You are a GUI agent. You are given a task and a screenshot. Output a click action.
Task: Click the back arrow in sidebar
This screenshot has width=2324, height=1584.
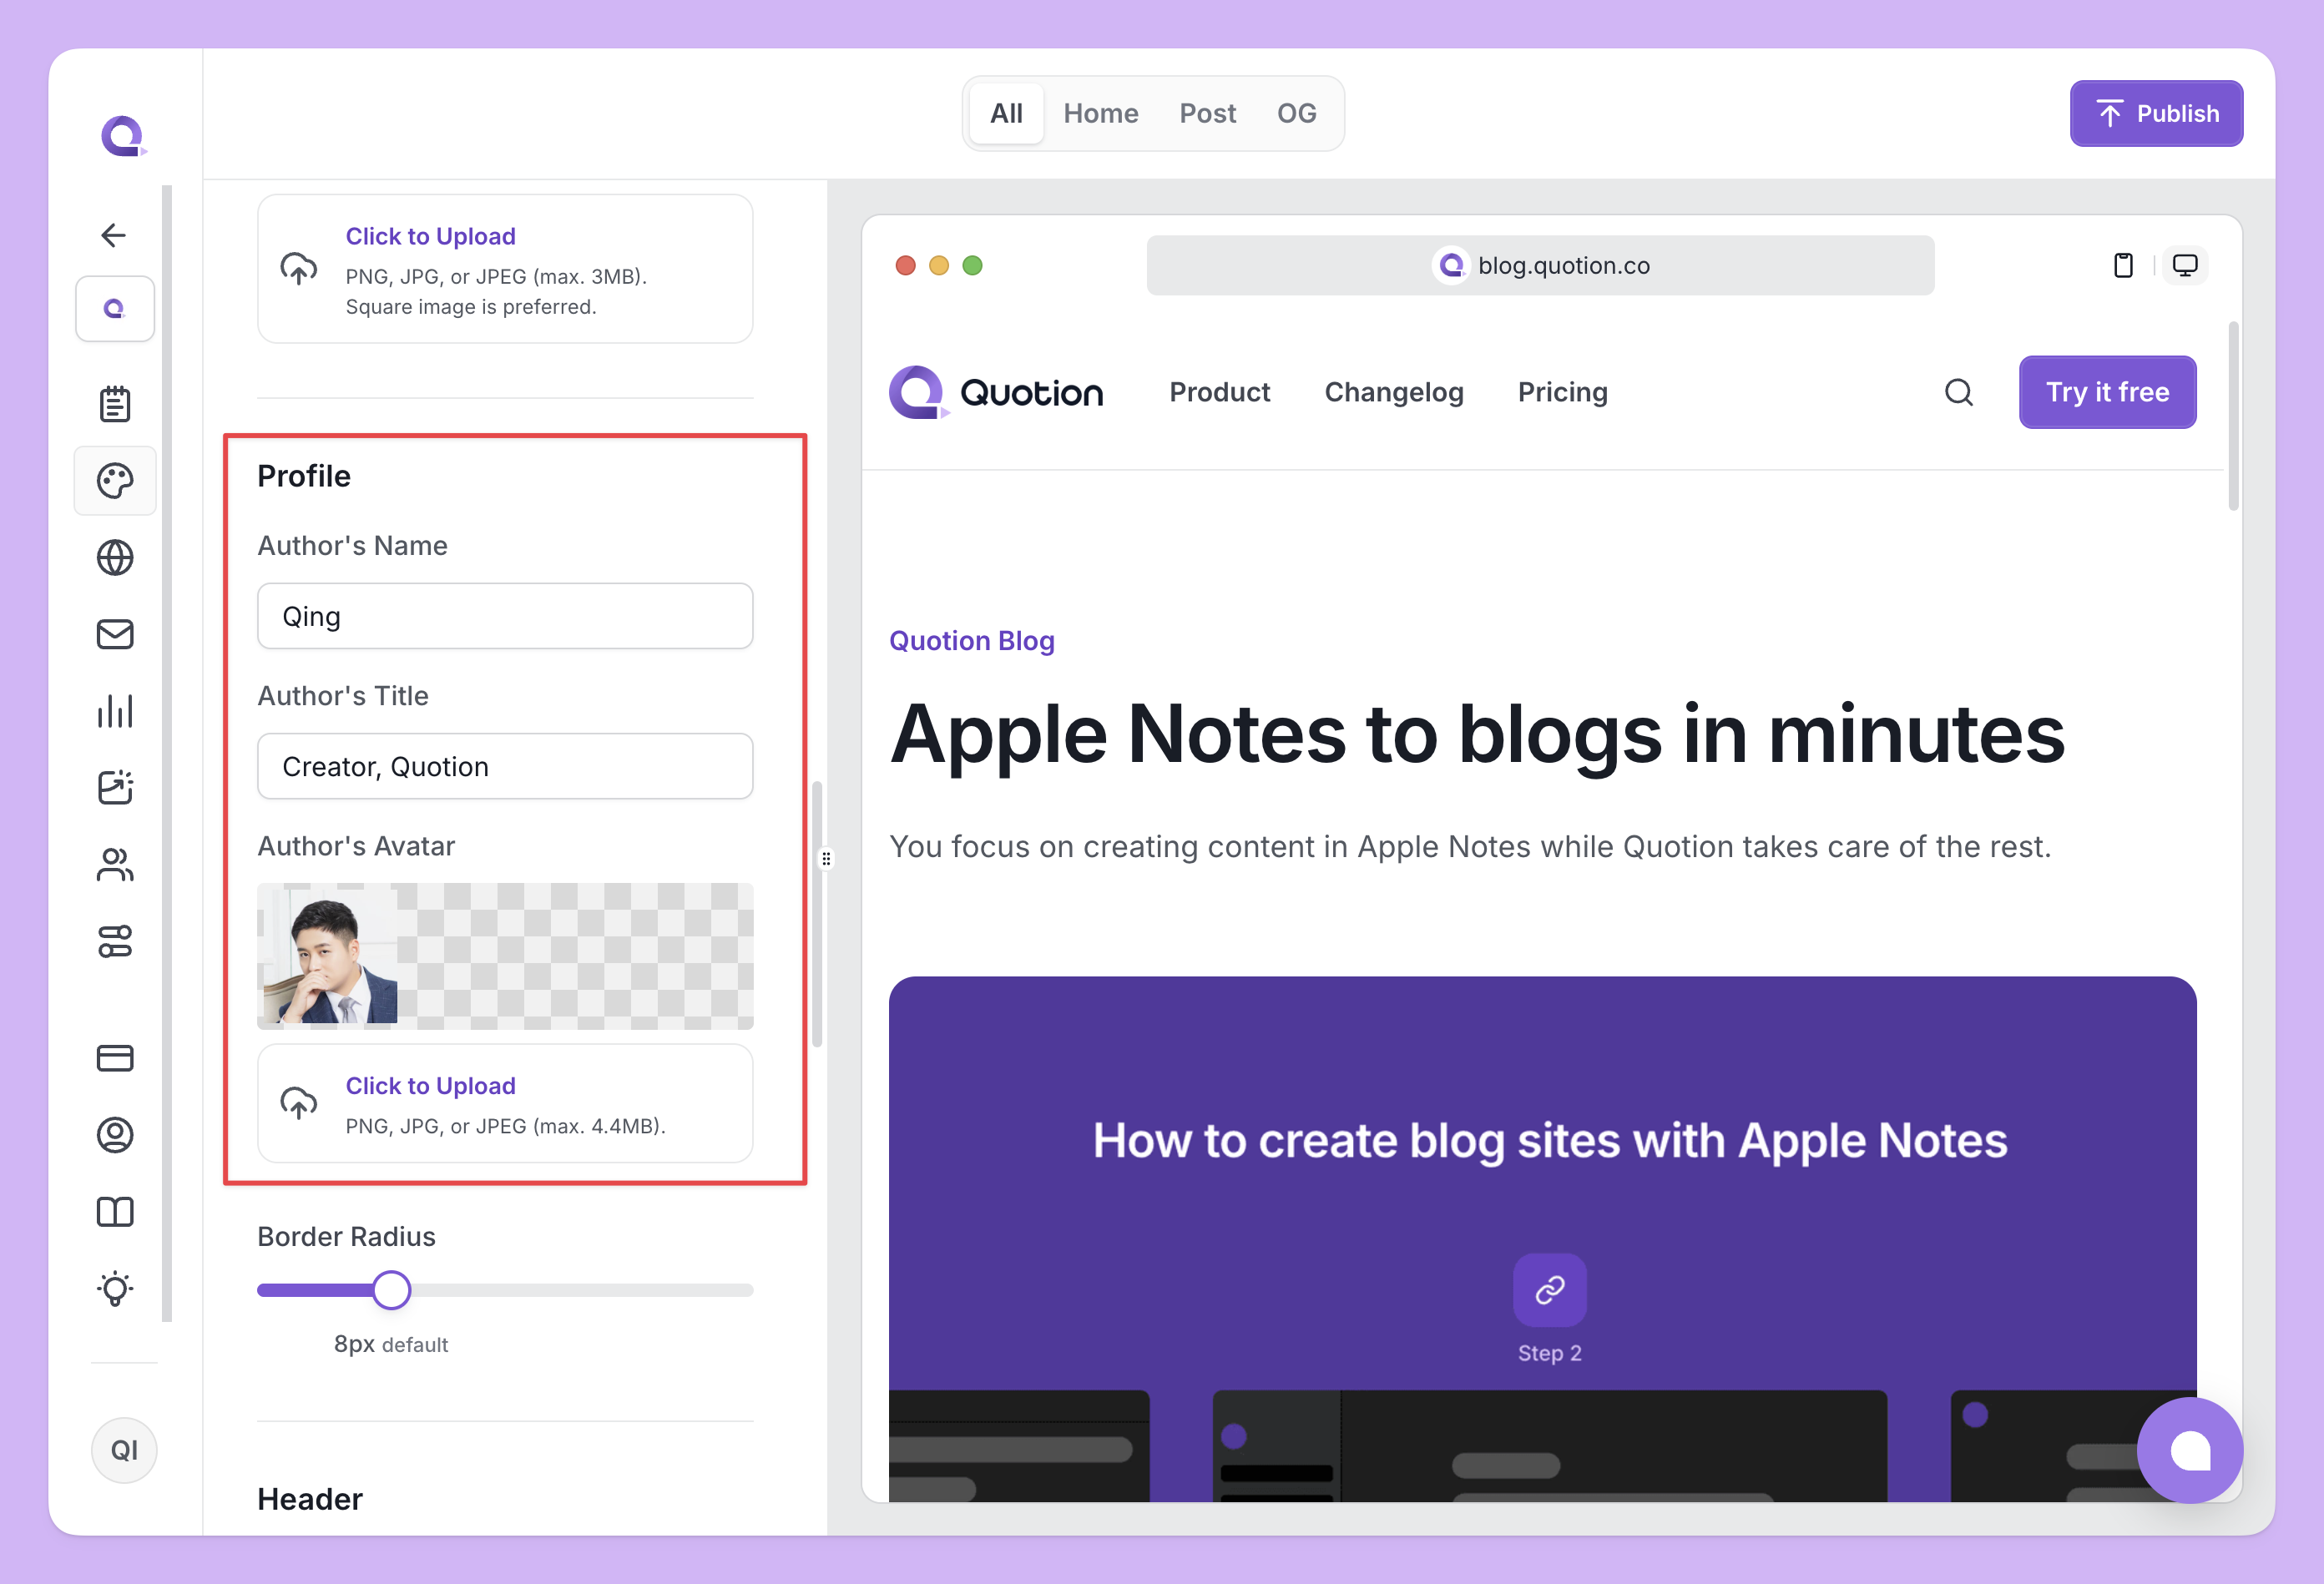(114, 235)
